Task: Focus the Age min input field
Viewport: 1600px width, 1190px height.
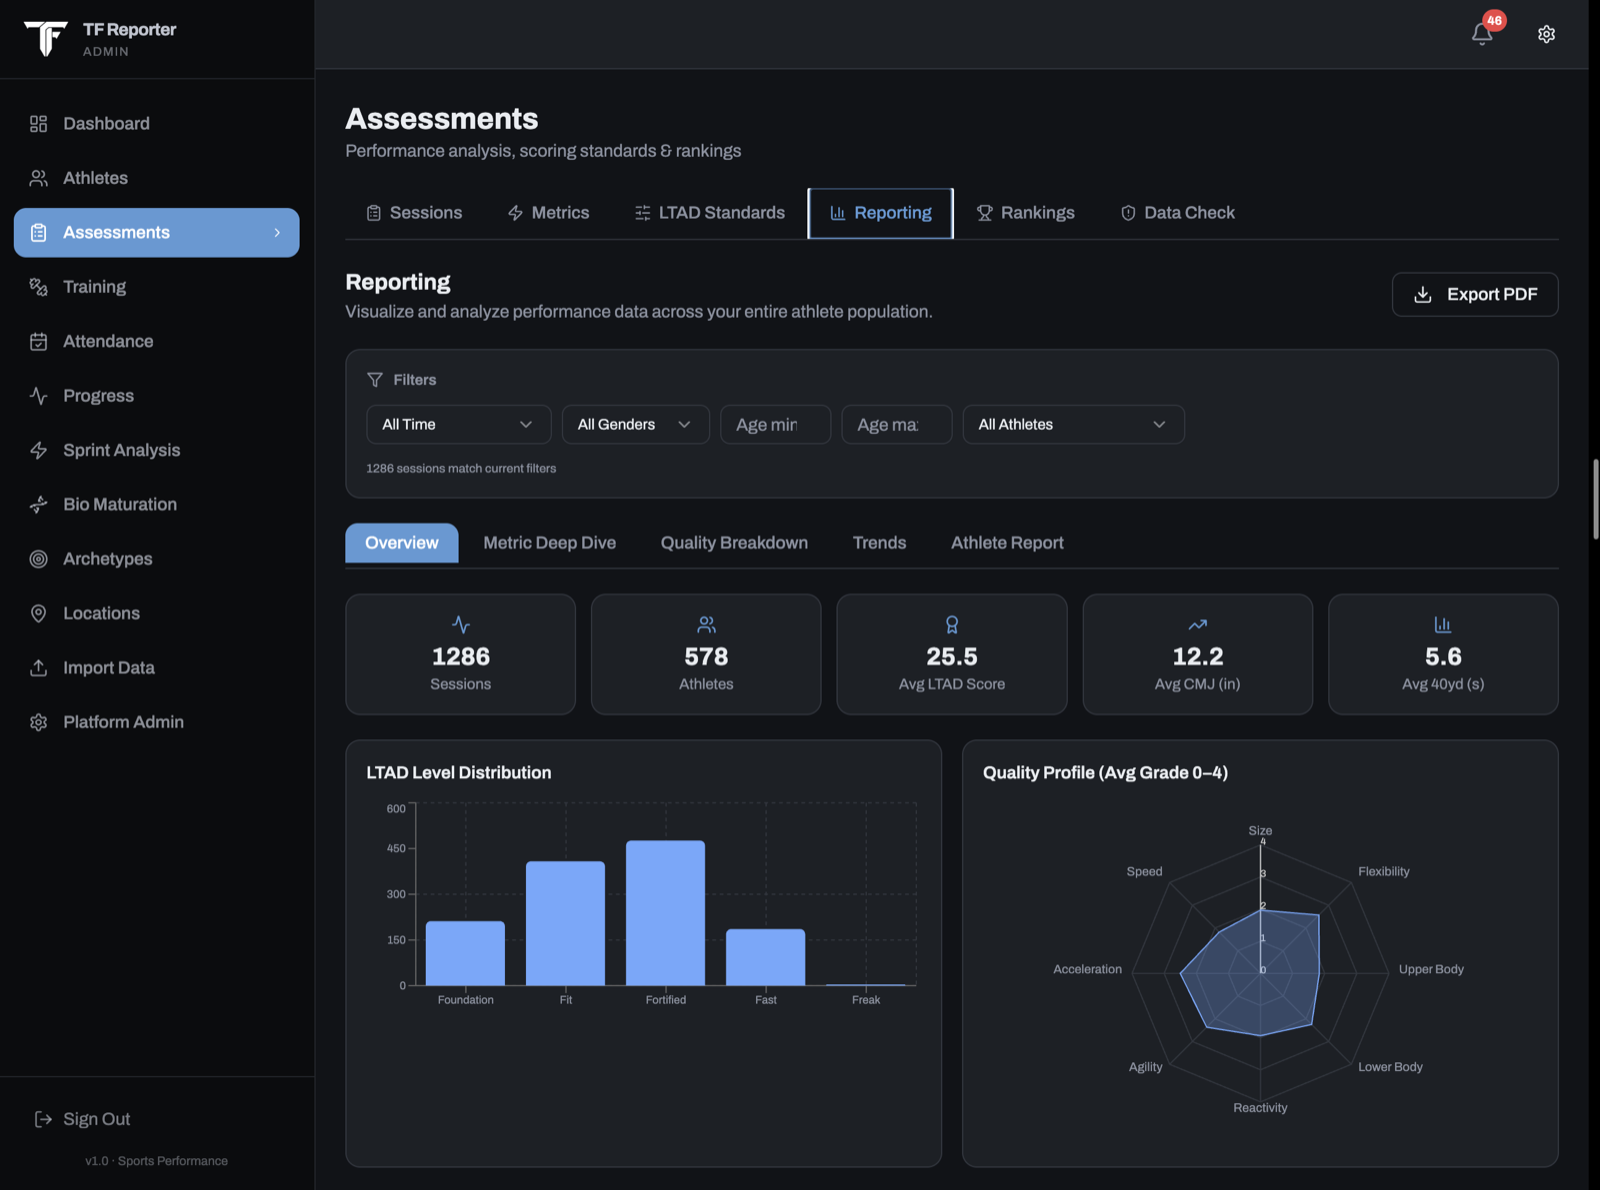Action: tap(775, 425)
